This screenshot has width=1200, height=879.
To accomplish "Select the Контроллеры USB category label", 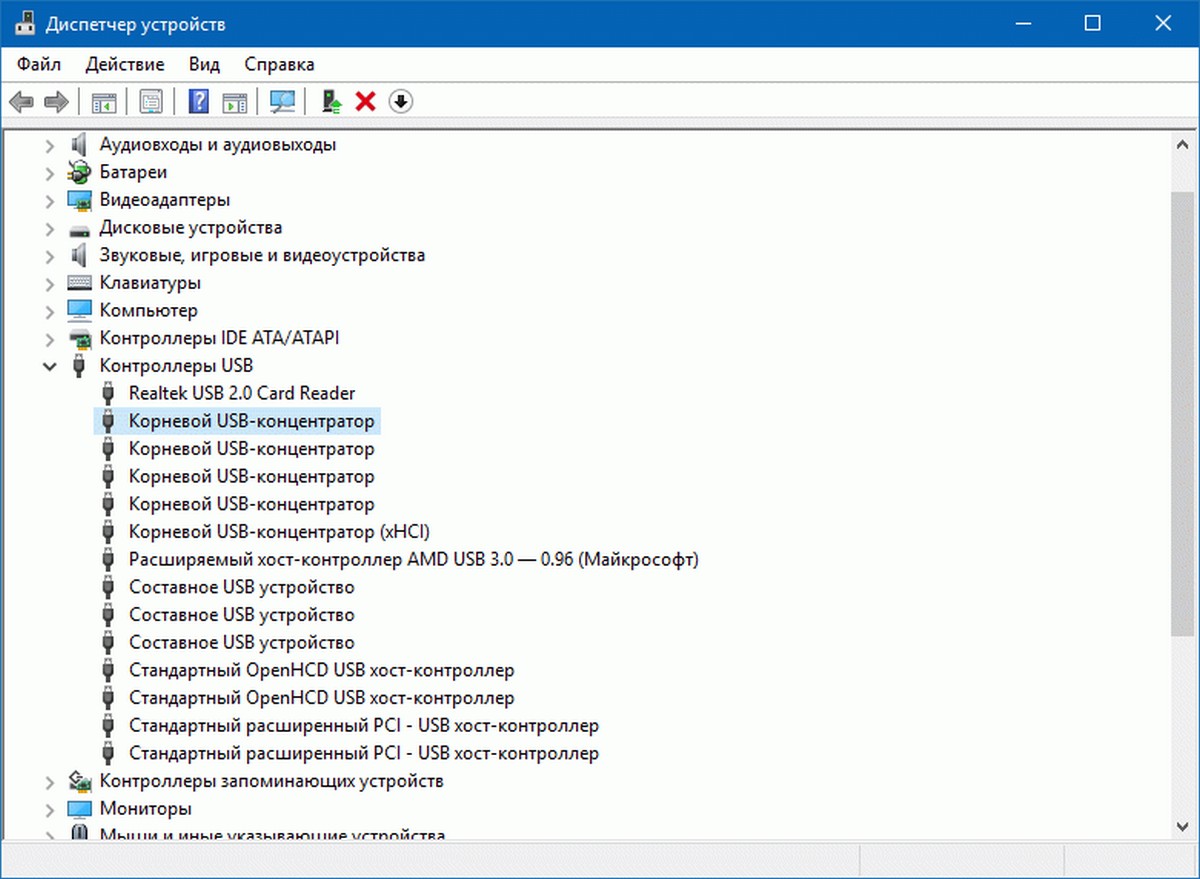I will [176, 366].
